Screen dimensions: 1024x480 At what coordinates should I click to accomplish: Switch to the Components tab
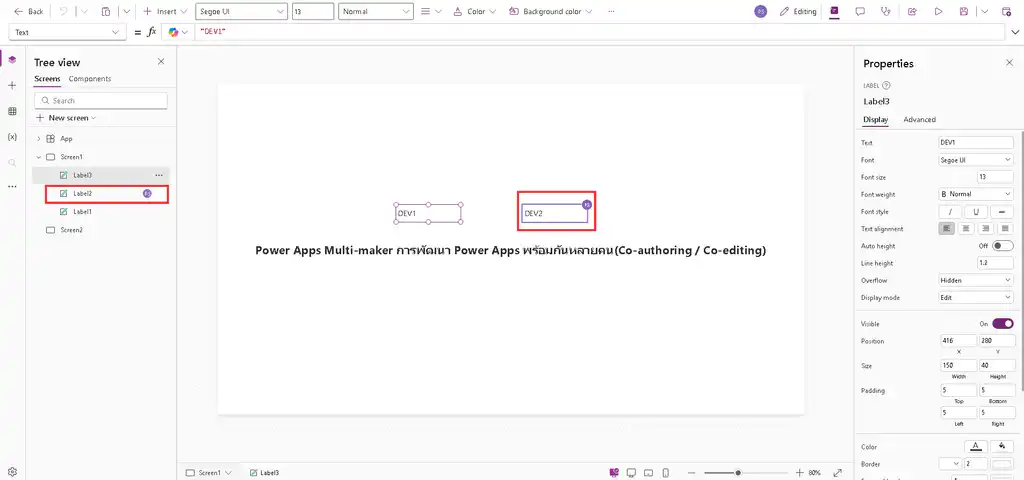[x=90, y=79]
